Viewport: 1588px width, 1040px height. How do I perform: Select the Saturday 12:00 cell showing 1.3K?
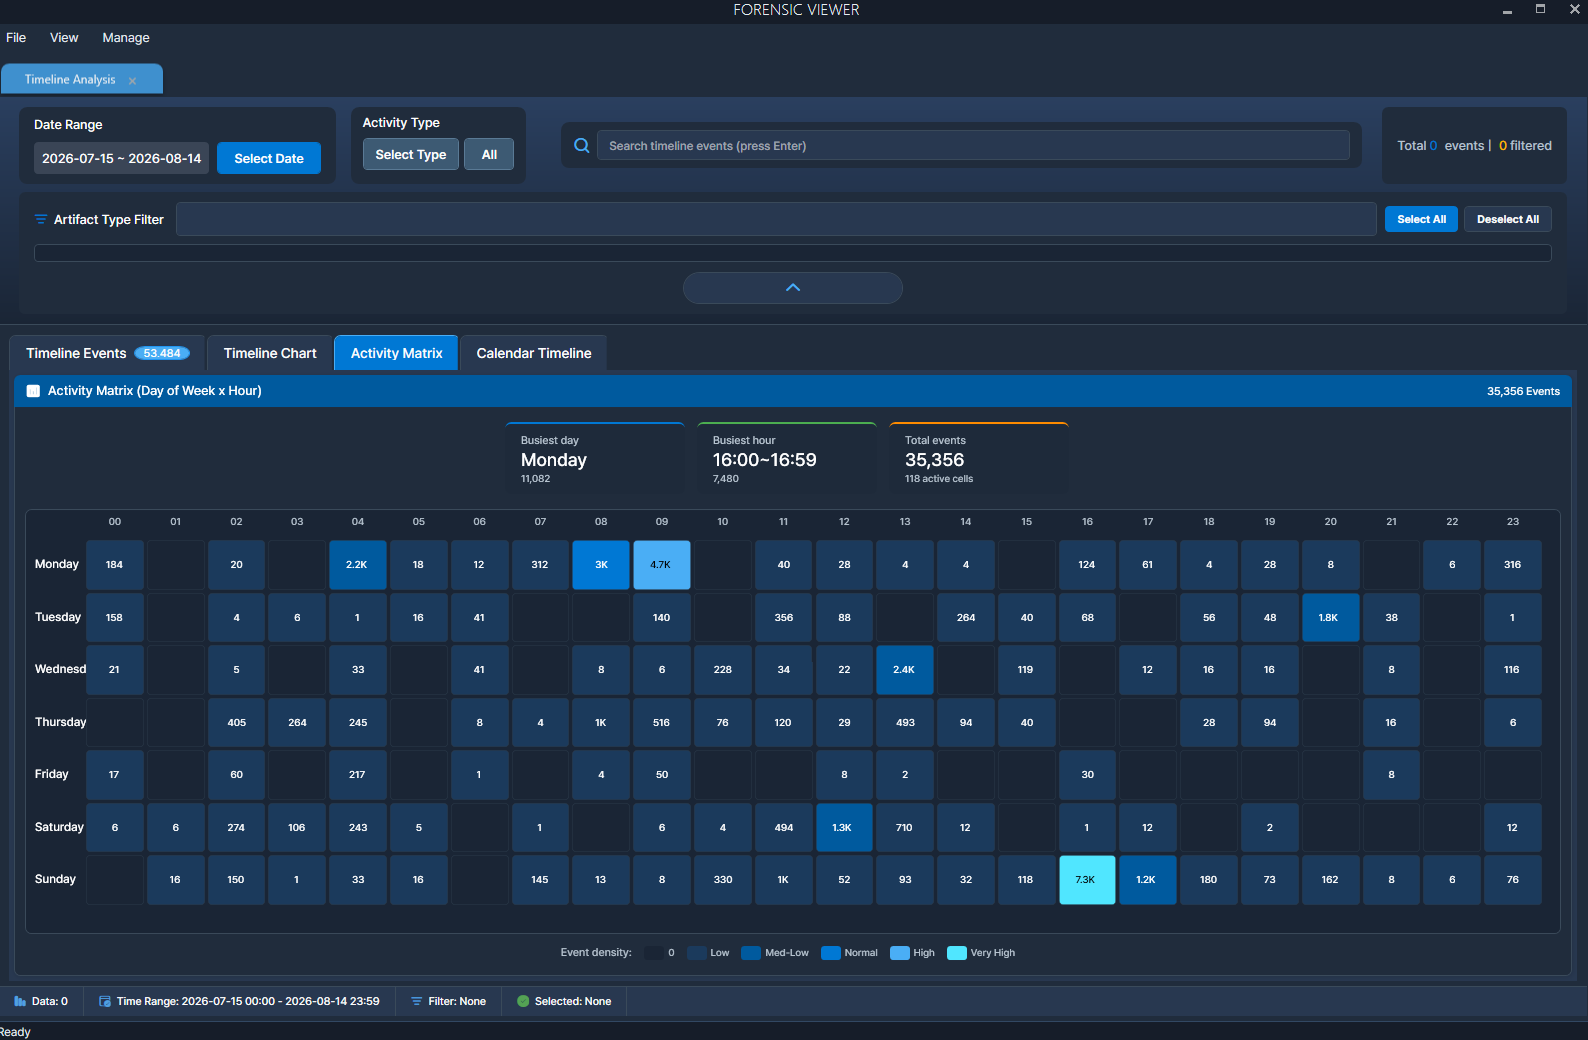tap(844, 828)
